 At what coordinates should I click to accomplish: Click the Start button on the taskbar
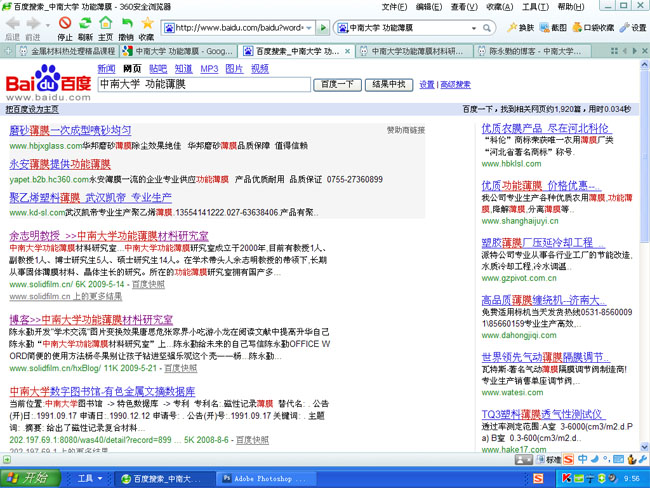point(30,478)
